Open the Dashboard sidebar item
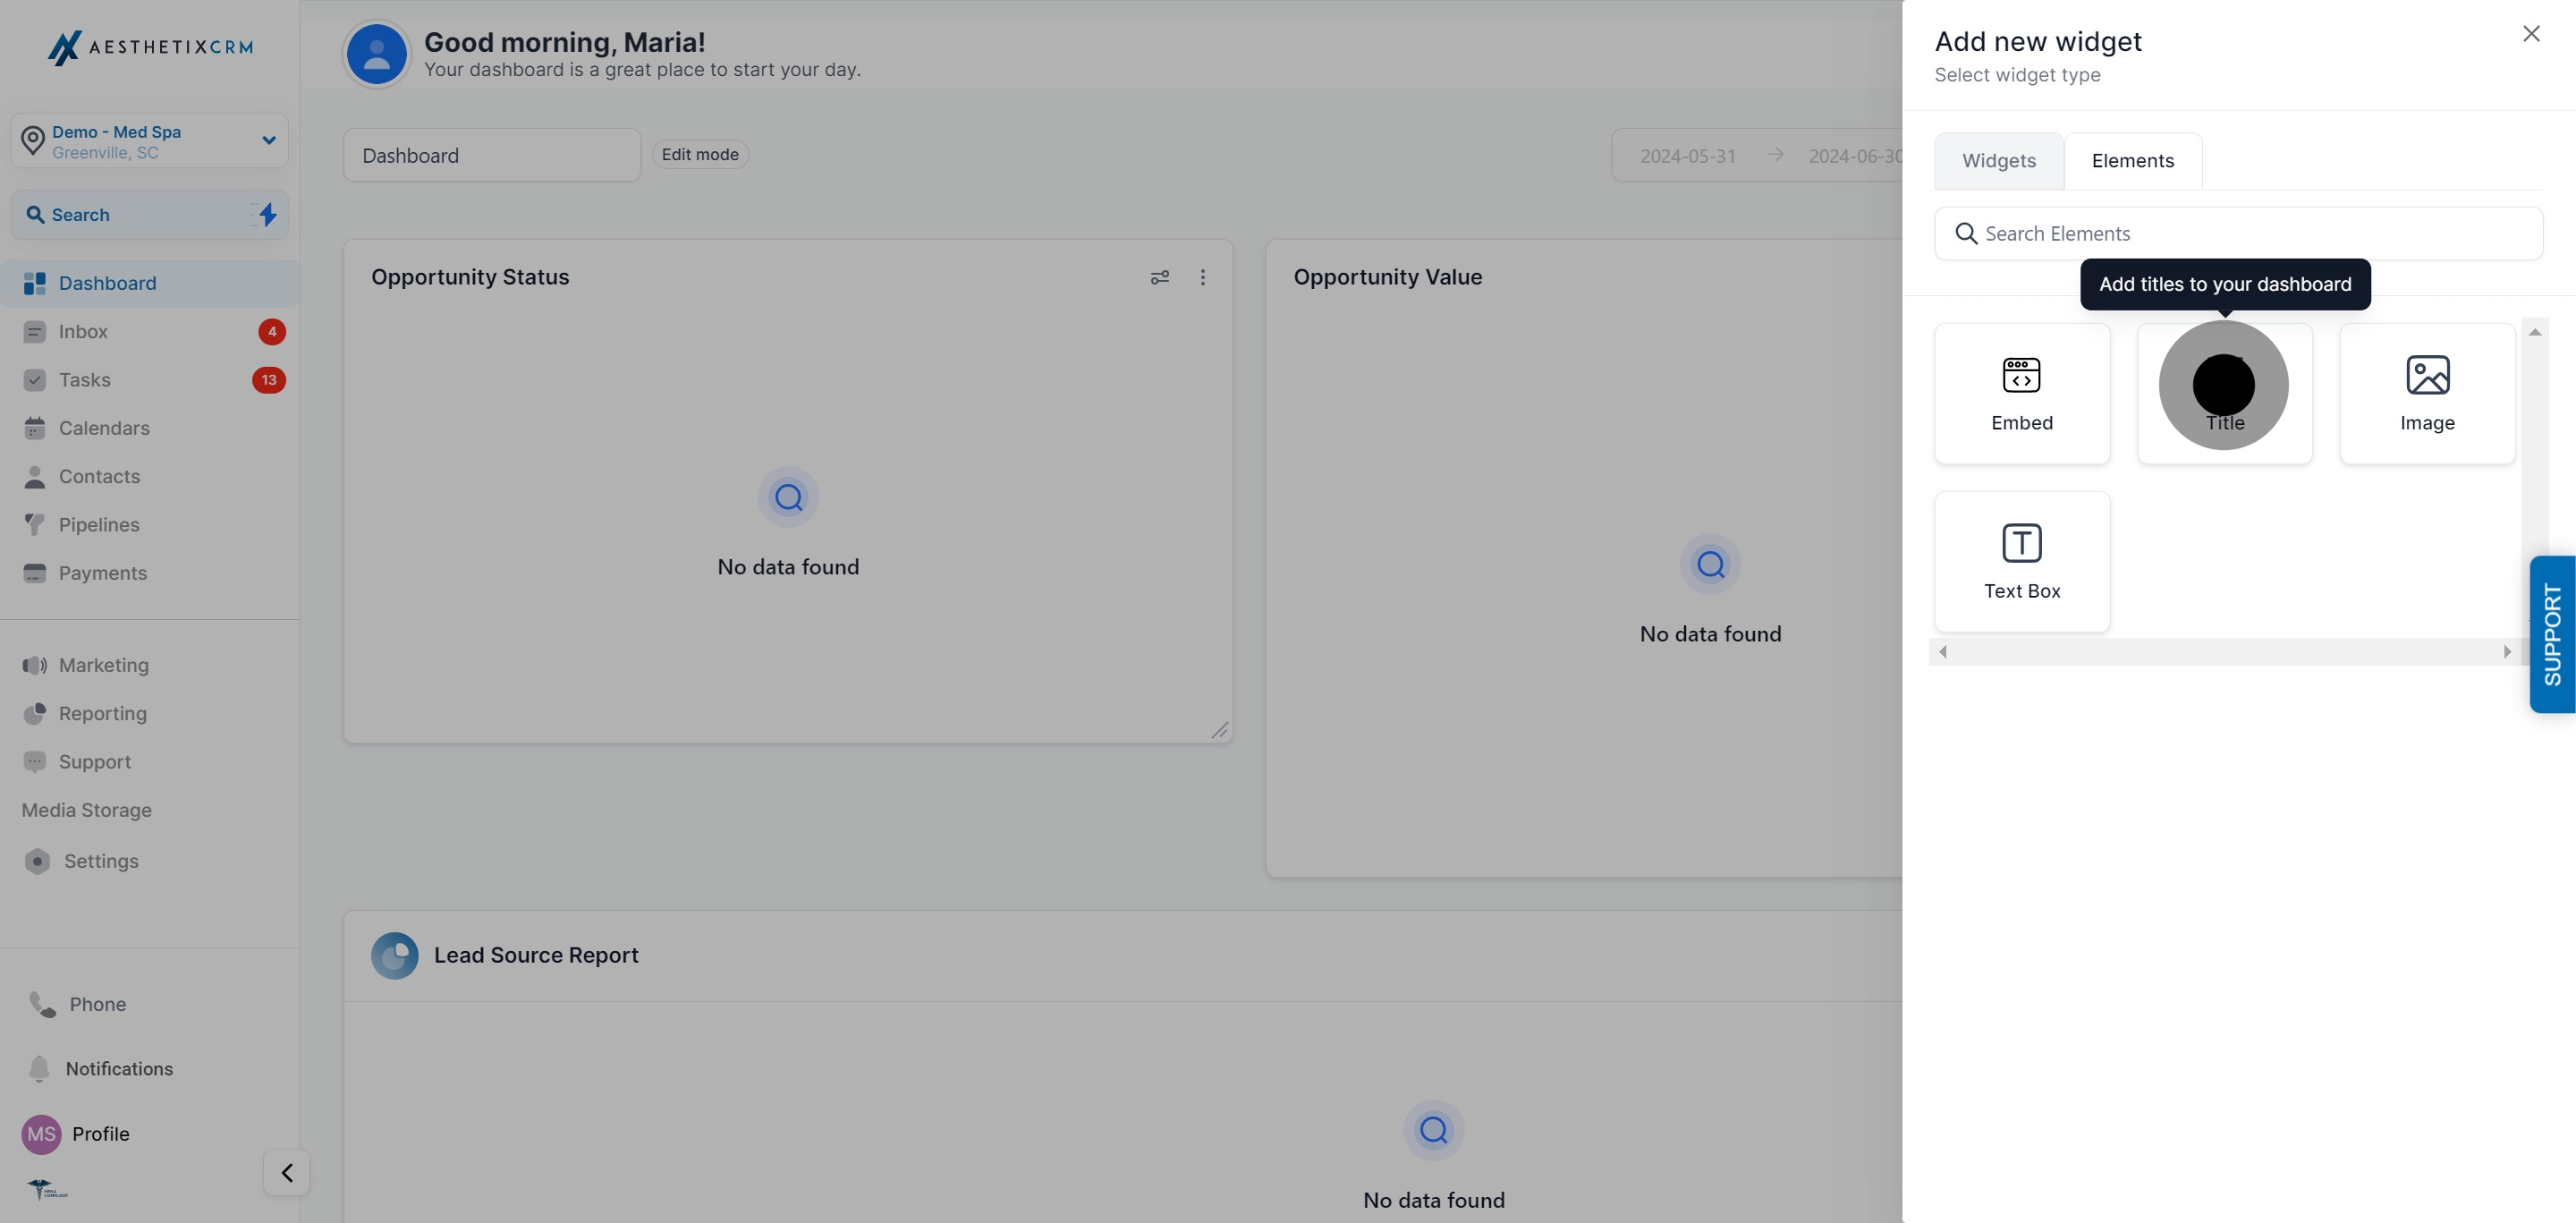The width and height of the screenshot is (2576, 1223). (150, 283)
